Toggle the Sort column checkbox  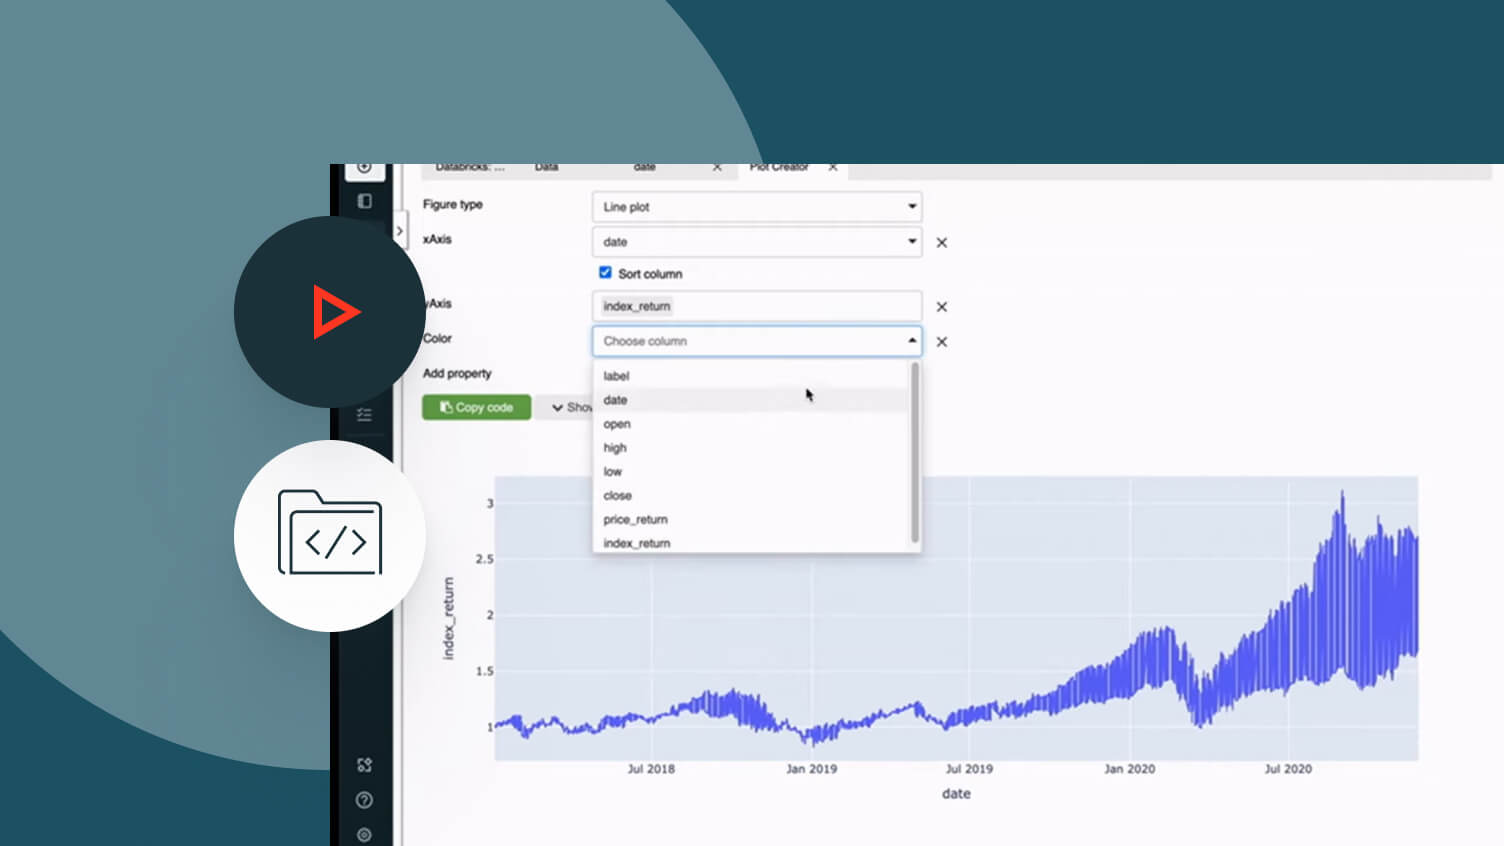click(x=605, y=272)
